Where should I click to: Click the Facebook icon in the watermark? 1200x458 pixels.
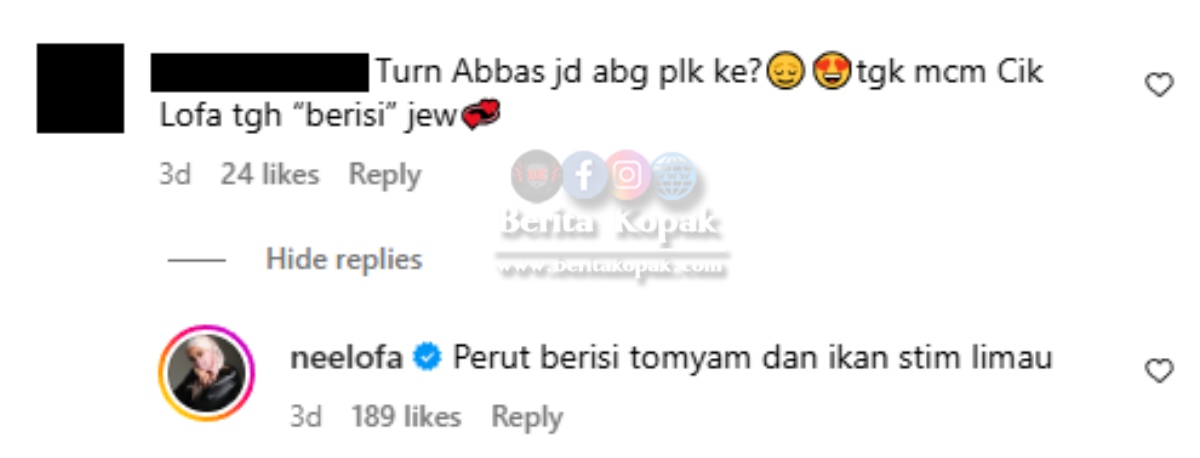pyautogui.click(x=585, y=176)
